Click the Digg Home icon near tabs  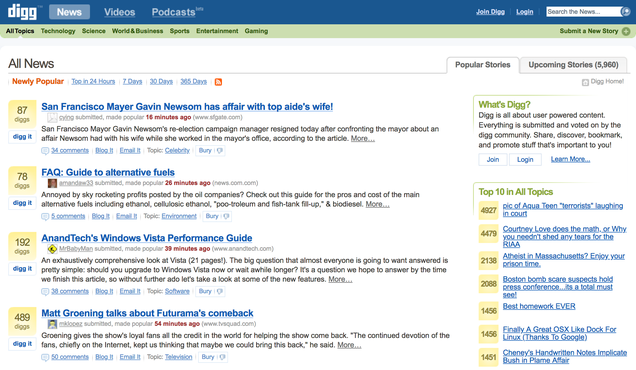point(585,82)
